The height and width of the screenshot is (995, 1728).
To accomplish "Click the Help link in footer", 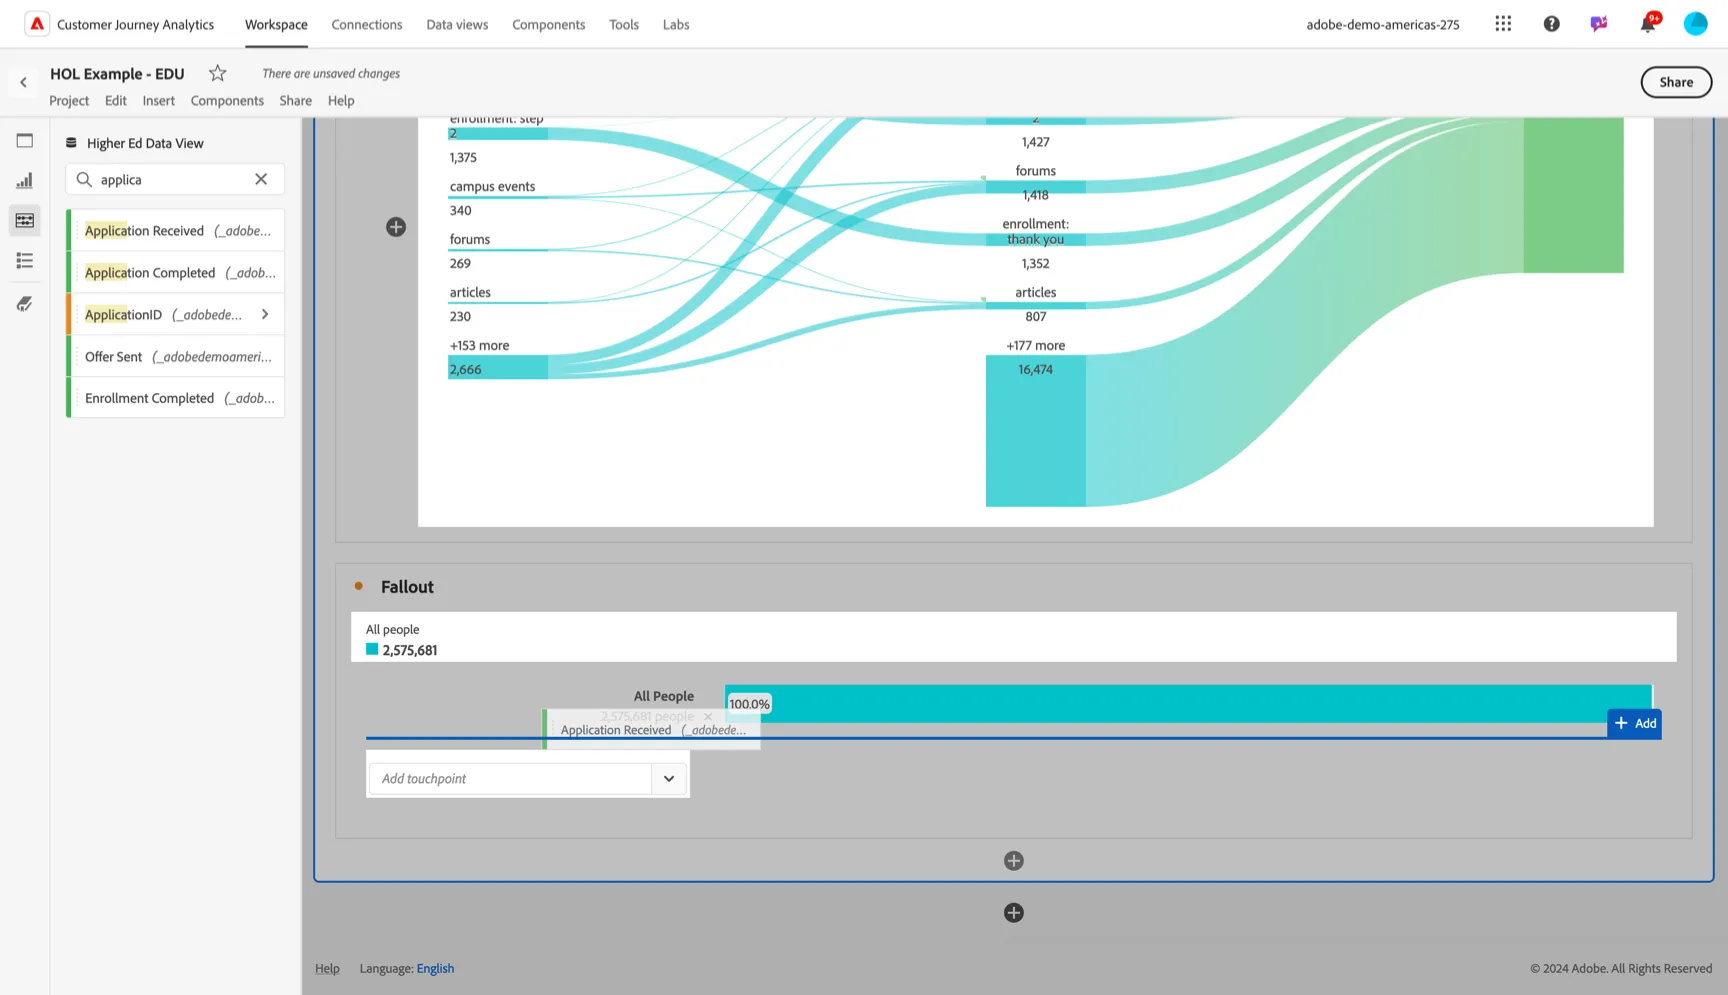I will pos(327,968).
